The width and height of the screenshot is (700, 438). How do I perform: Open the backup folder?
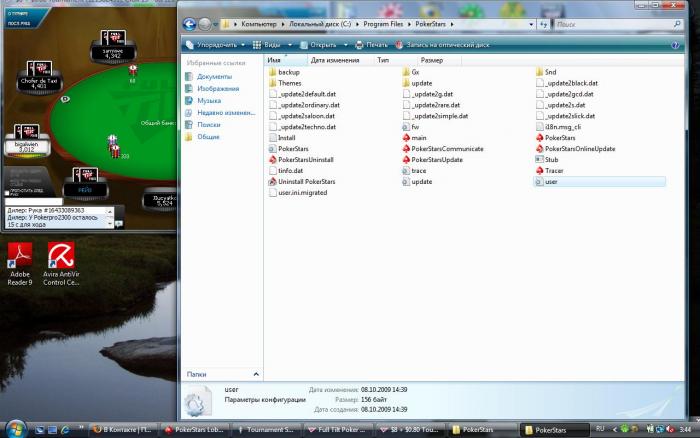pos(284,72)
